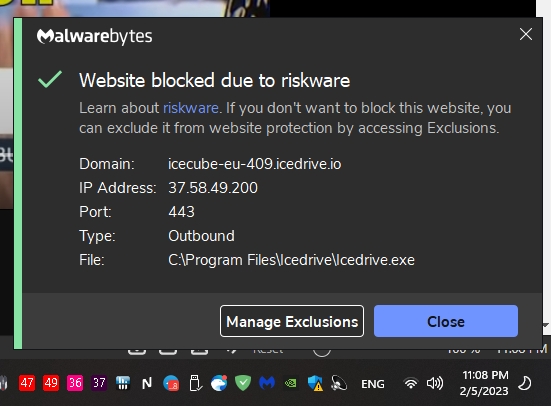Click the red 47 temperature tray icon
This screenshot has width=551, height=406.
pyautogui.click(x=27, y=383)
